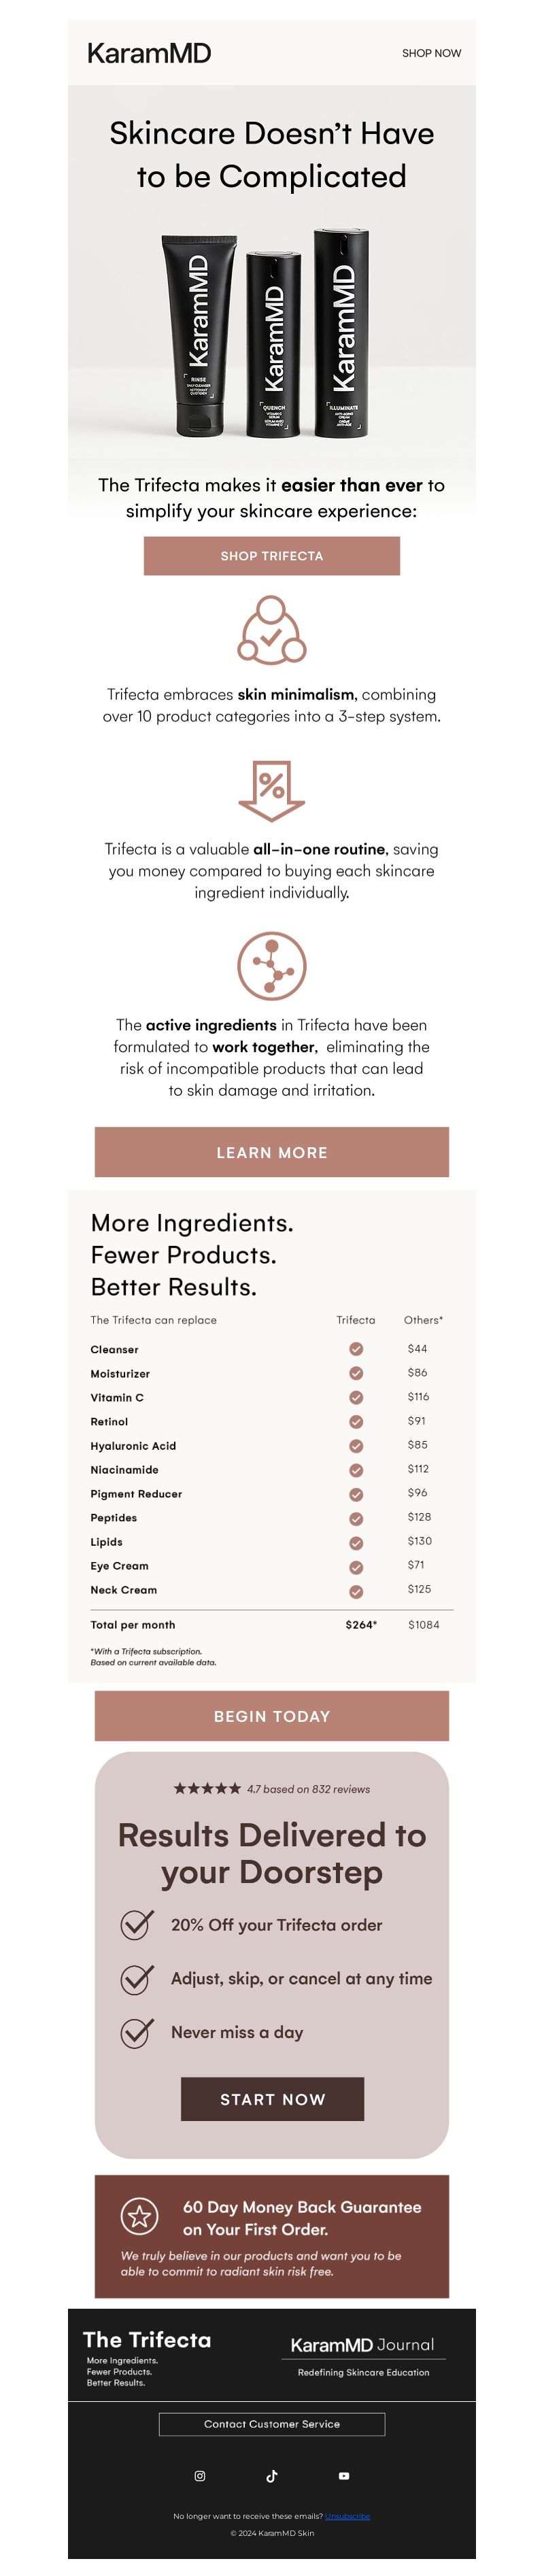Click the checkmark beside Retinol row
544x2576 pixels.
point(356,1421)
